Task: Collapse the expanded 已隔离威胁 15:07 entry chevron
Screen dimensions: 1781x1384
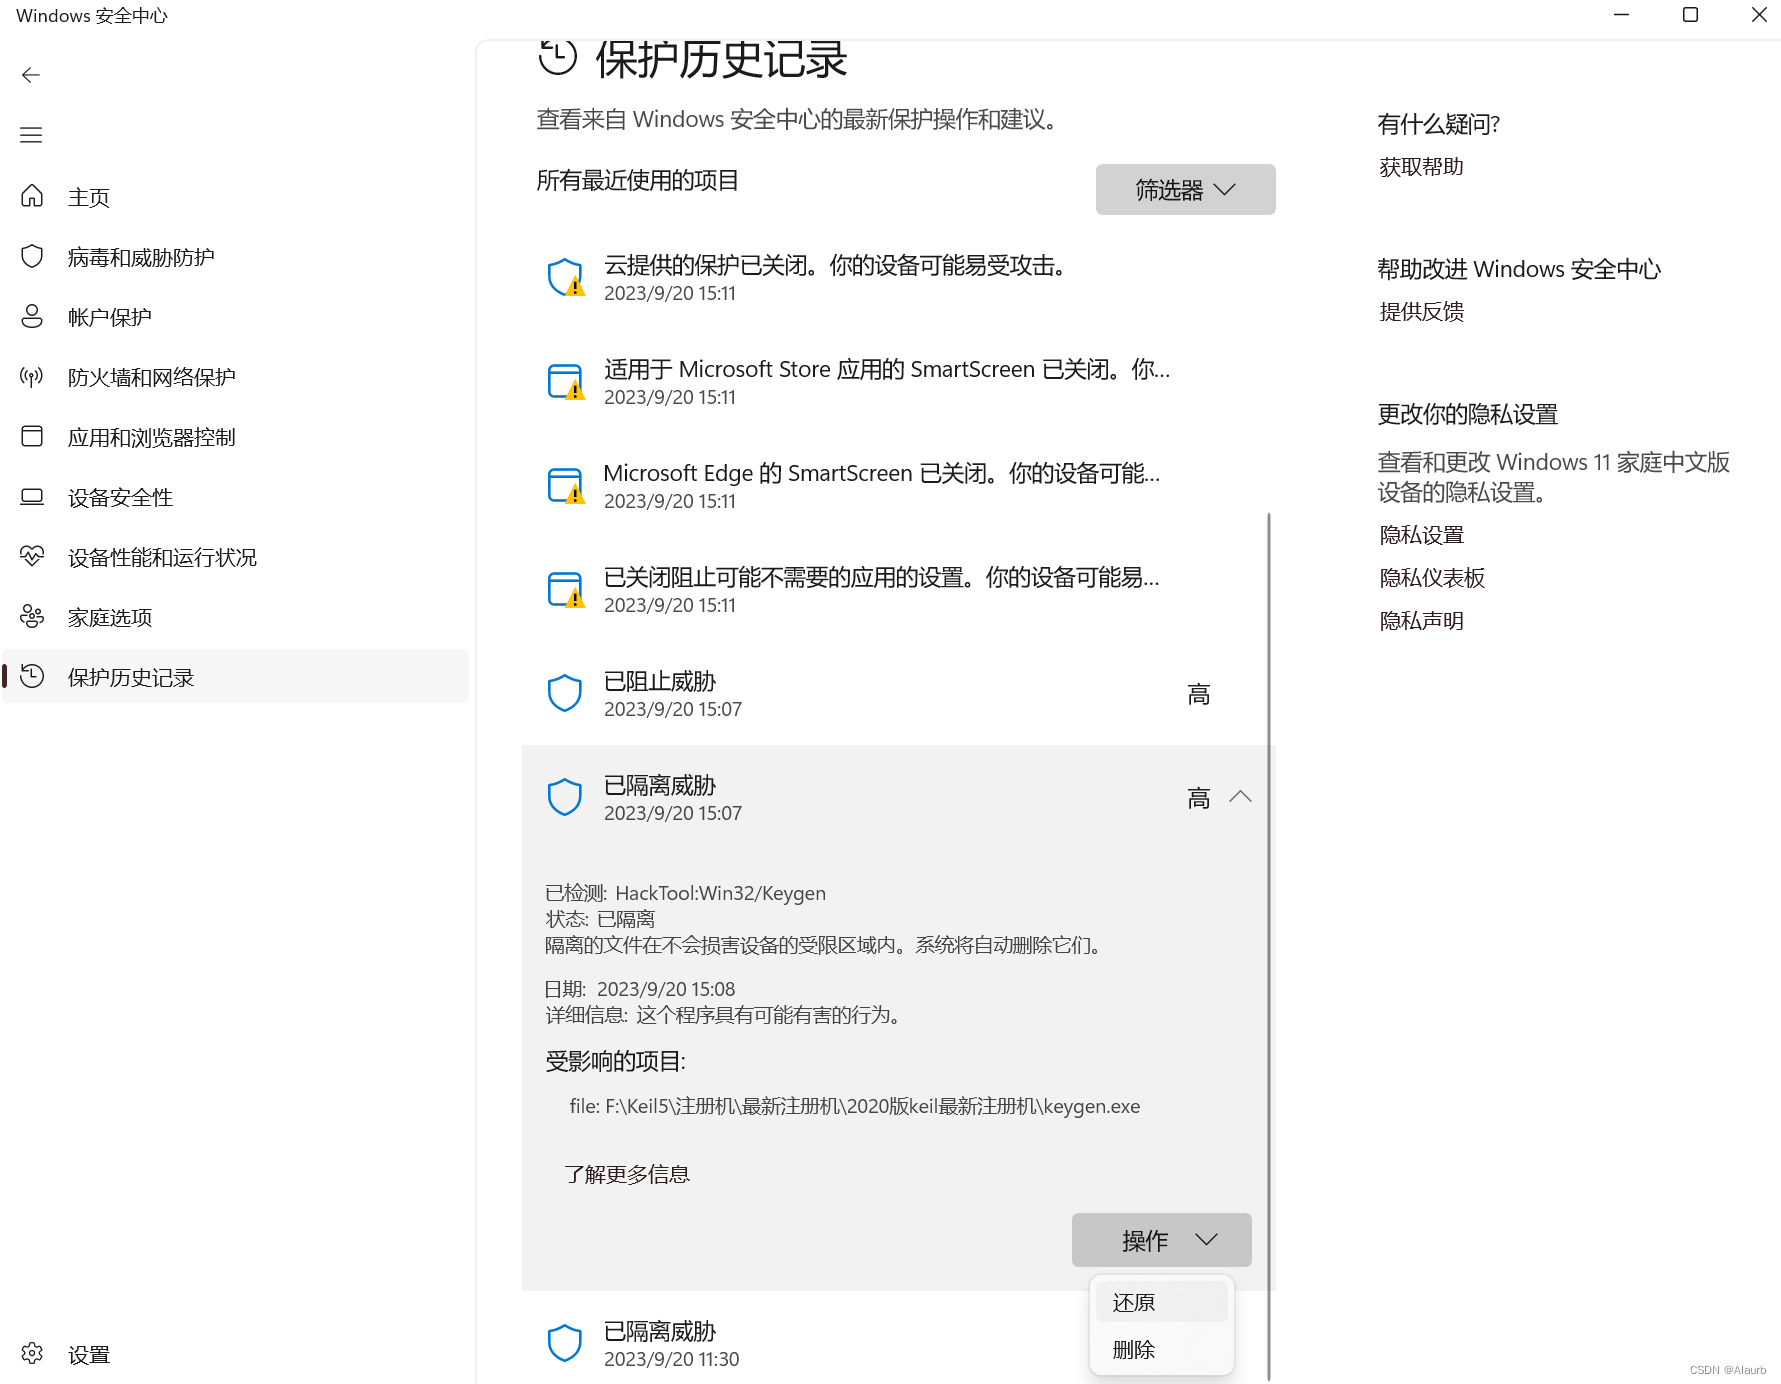Action: pyautogui.click(x=1240, y=797)
